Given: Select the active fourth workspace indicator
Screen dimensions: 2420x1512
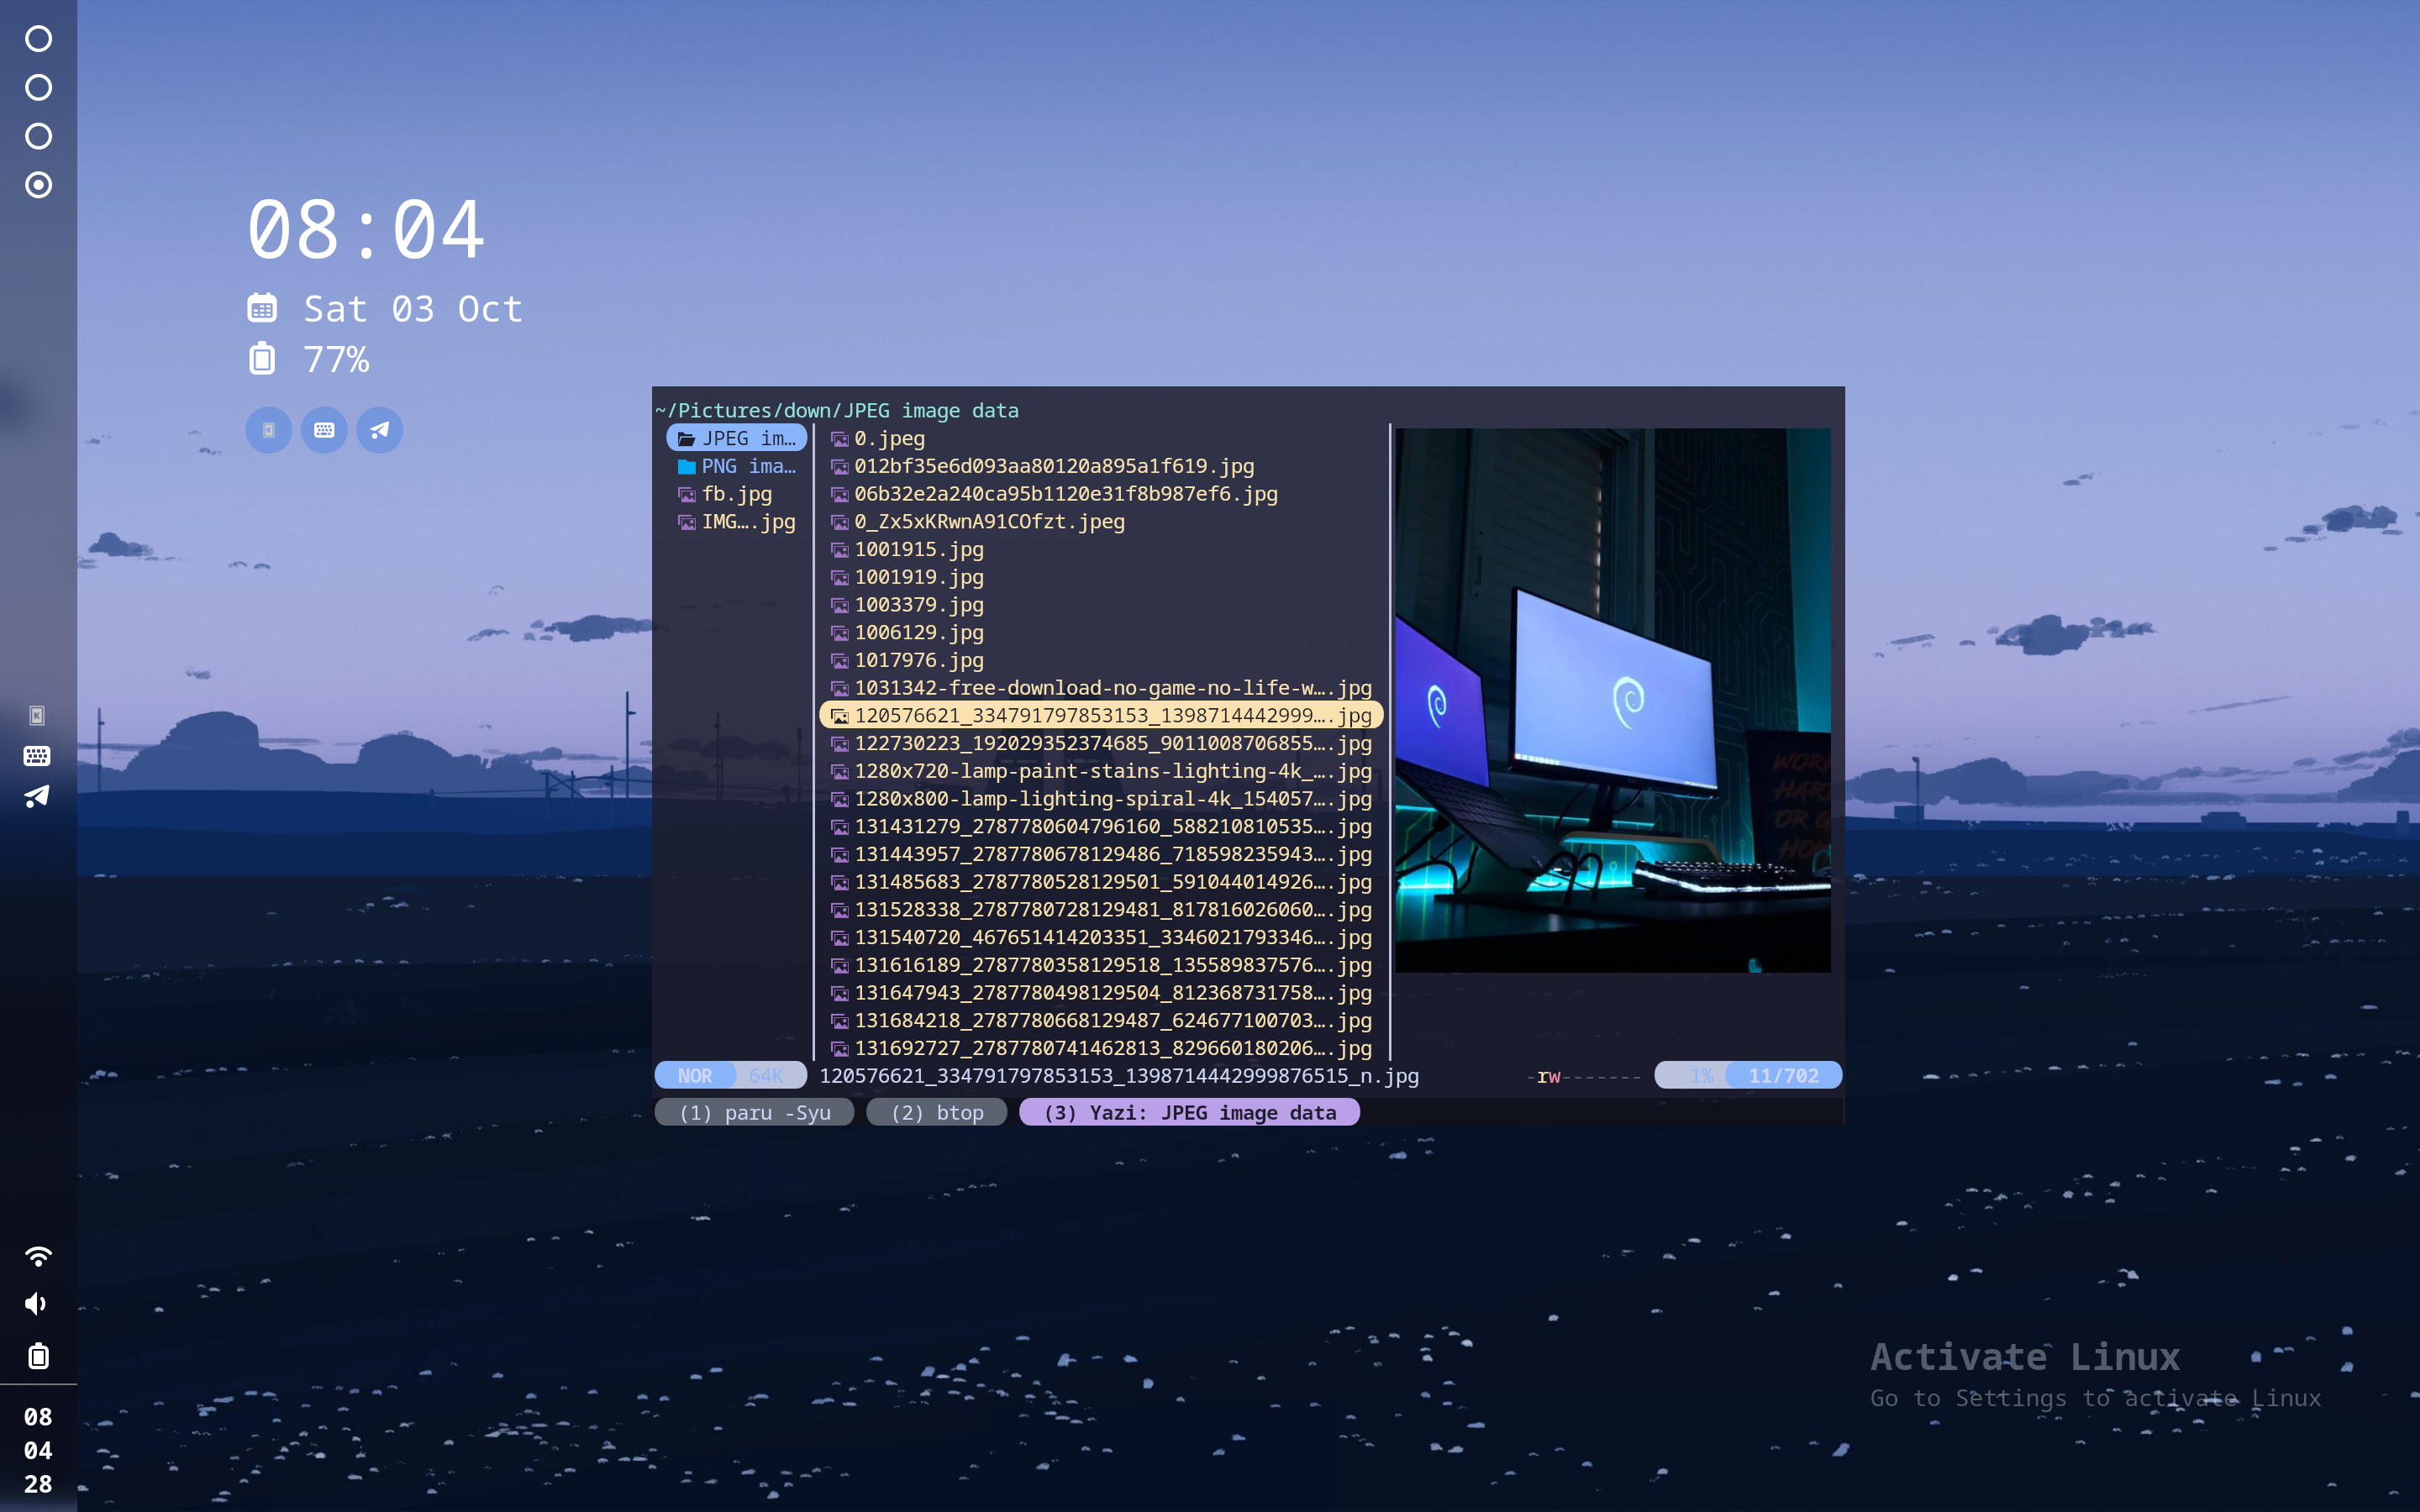Looking at the screenshot, I should [38, 185].
